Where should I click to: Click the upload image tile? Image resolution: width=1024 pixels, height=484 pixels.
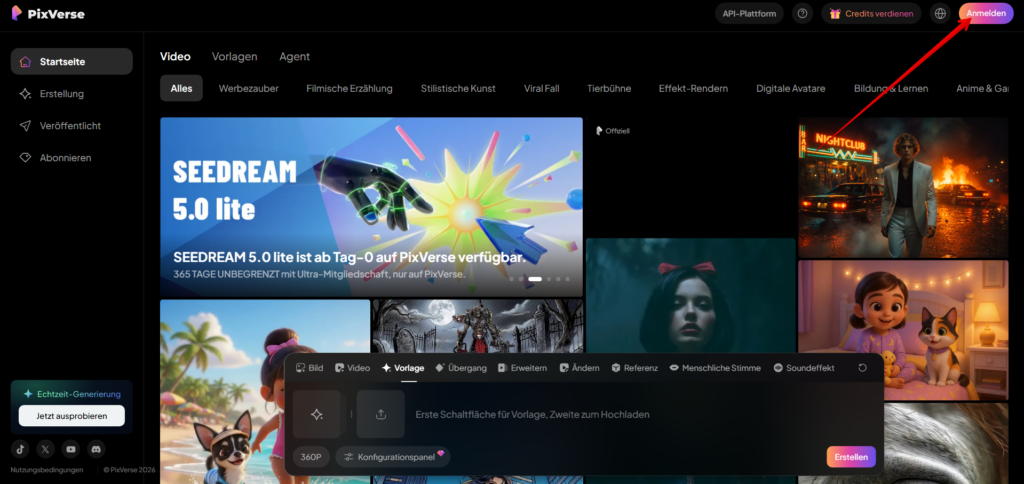381,414
